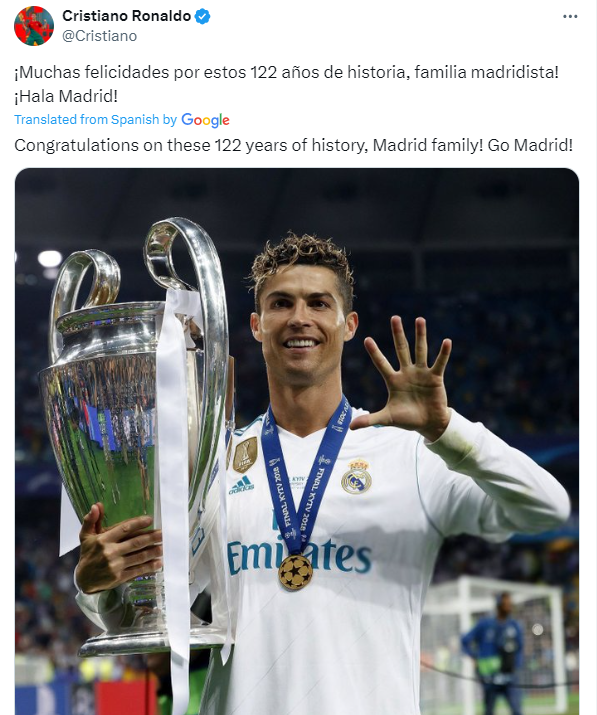
Task: Click the photographer in blue in background
Action: click(x=493, y=650)
